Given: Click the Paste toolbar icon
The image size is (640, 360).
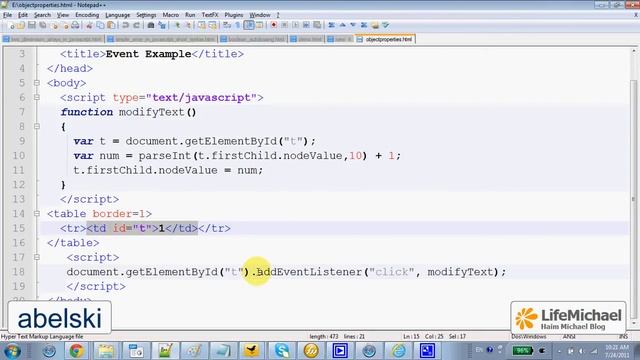Looking at the screenshot, I should [x=111, y=25].
